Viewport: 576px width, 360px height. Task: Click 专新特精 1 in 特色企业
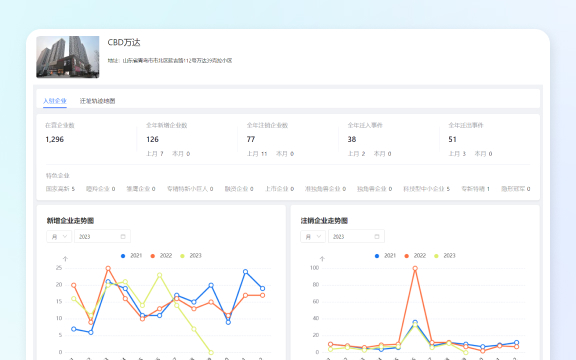[x=476, y=189]
